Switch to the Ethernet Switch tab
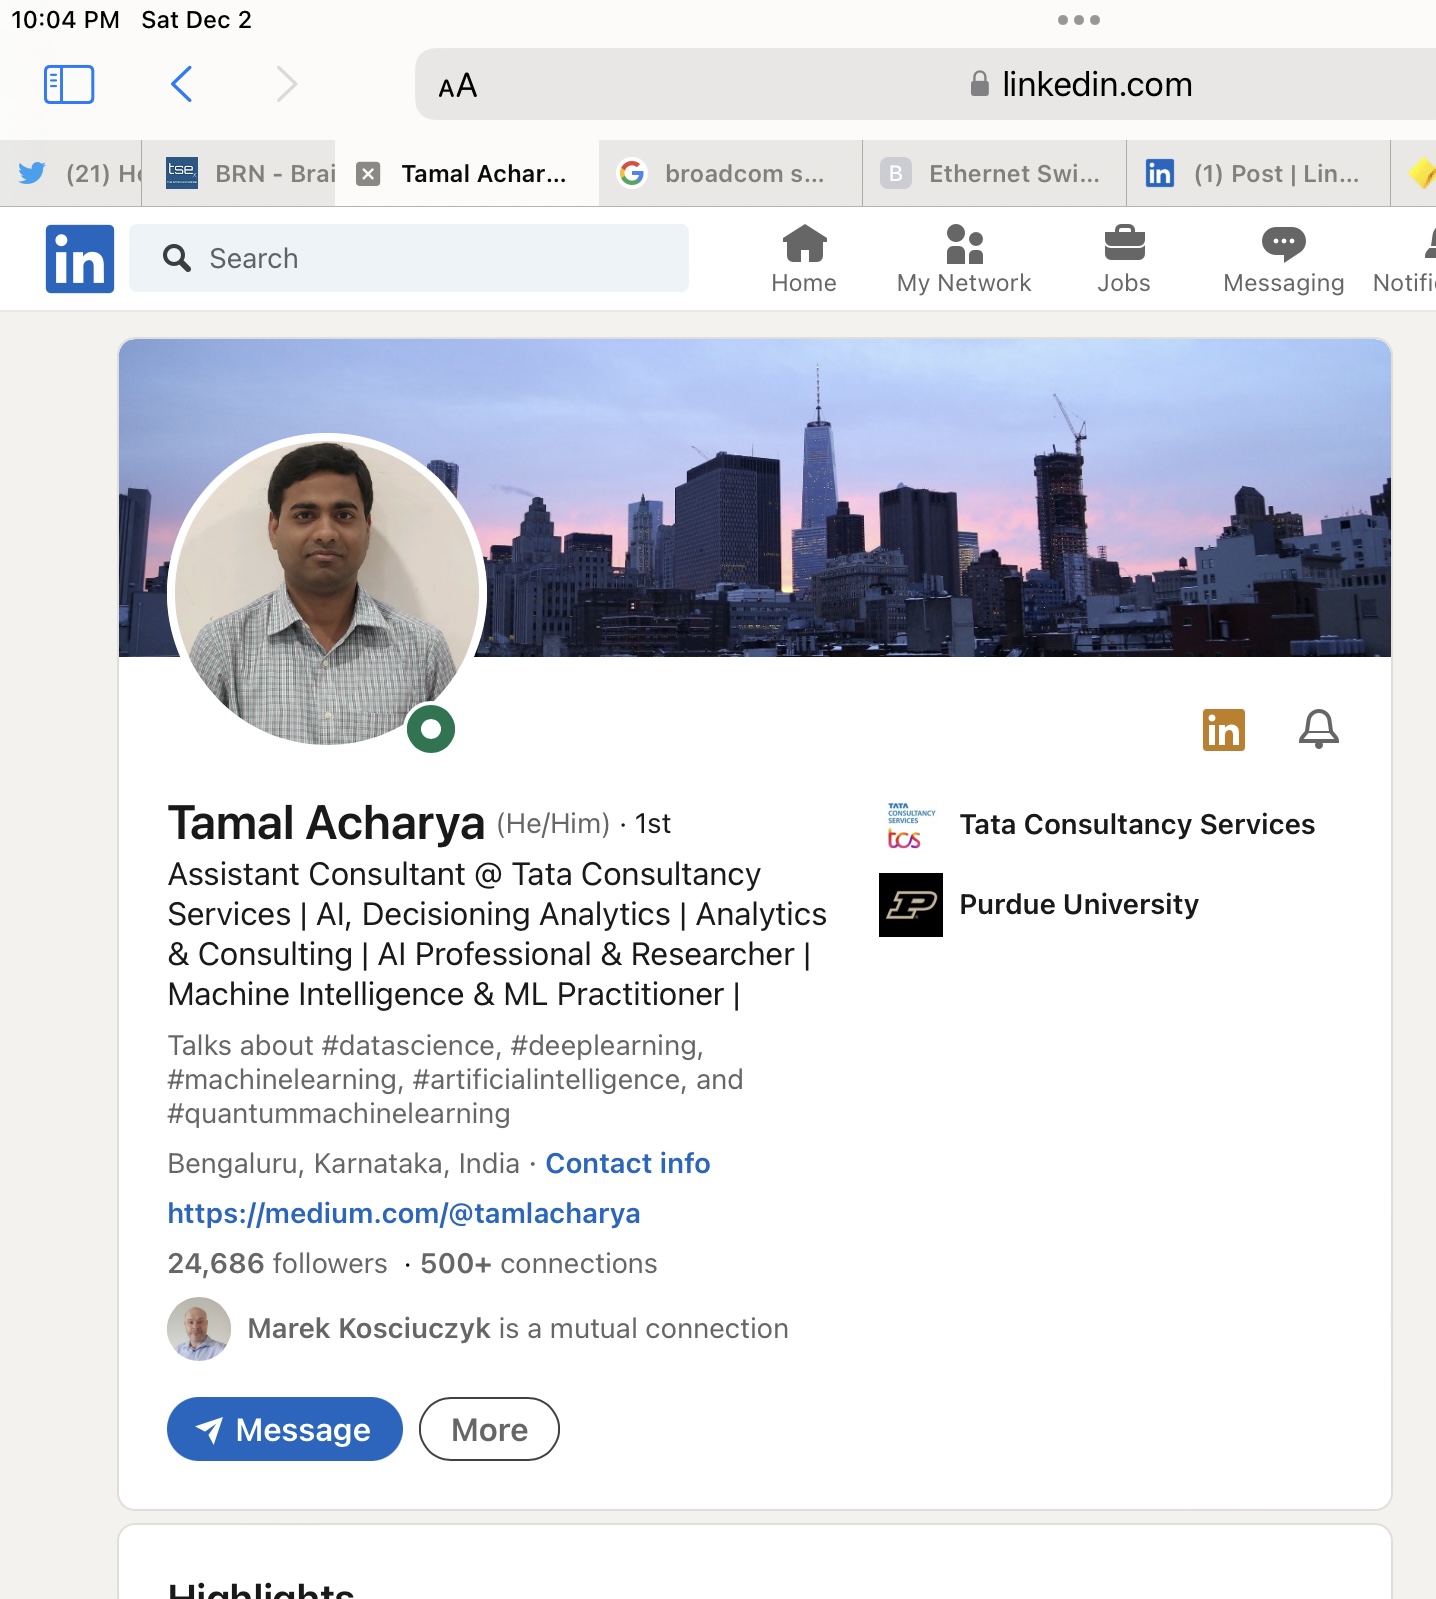The image size is (1436, 1599). 995,174
